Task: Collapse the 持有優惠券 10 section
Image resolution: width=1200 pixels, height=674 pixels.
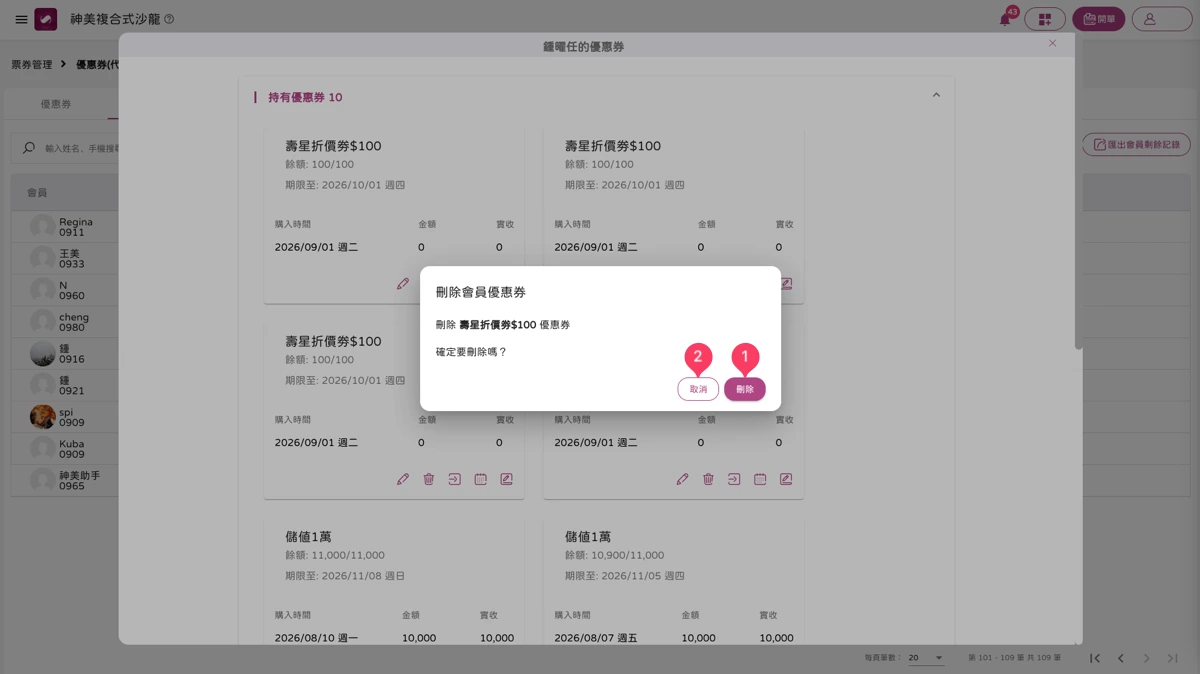Action: point(936,95)
